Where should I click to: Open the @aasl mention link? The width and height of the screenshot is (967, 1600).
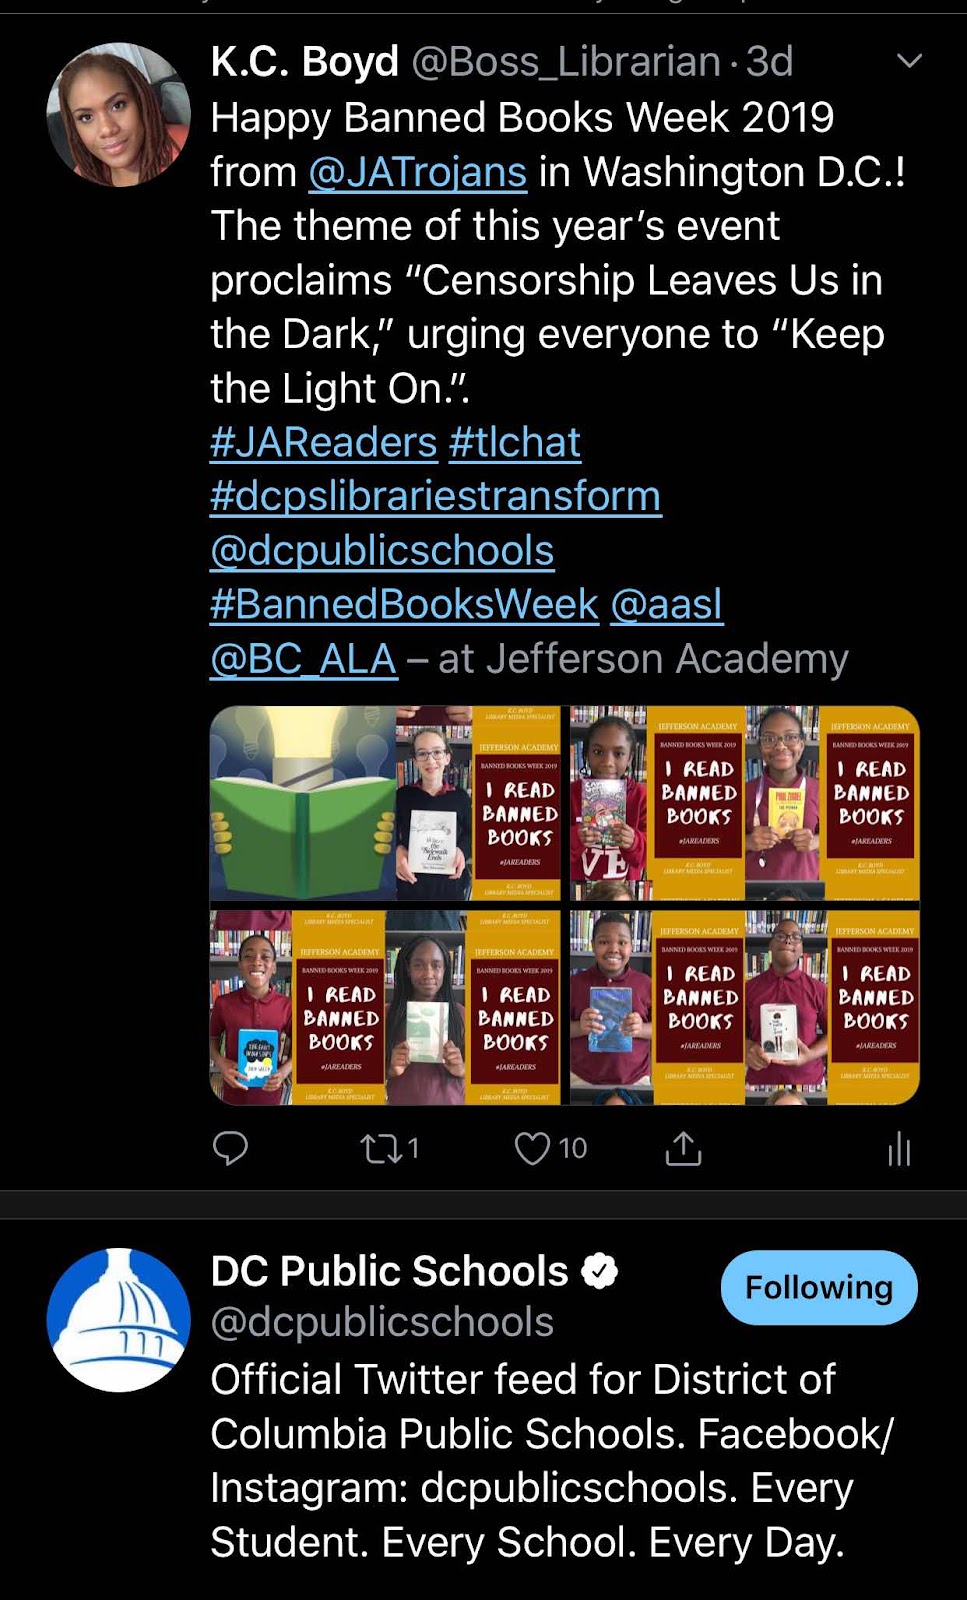(x=667, y=605)
